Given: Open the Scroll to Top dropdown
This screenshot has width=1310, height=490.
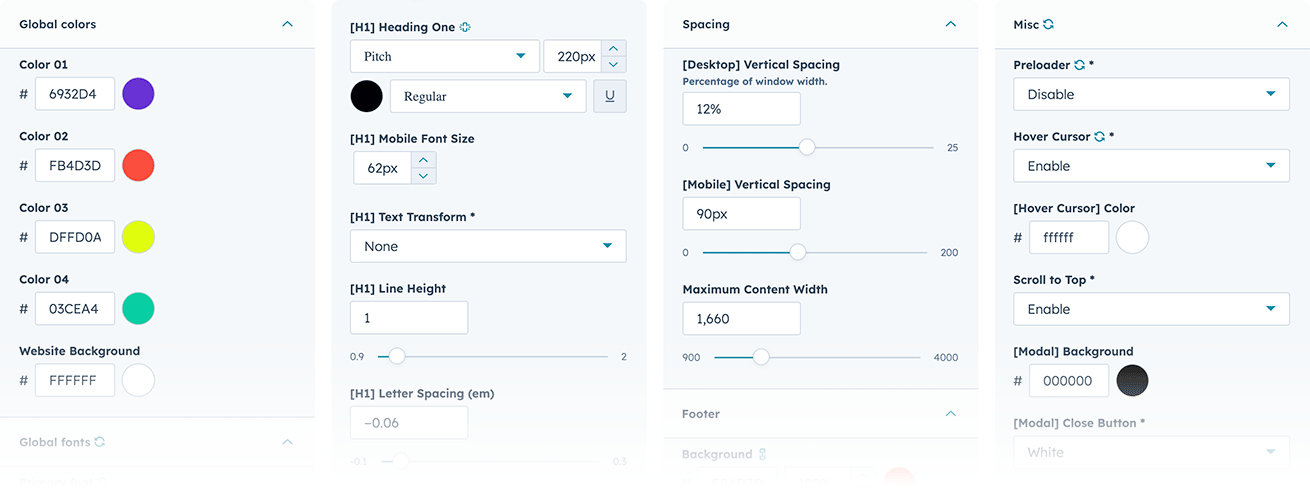Looking at the screenshot, I should click(1151, 309).
